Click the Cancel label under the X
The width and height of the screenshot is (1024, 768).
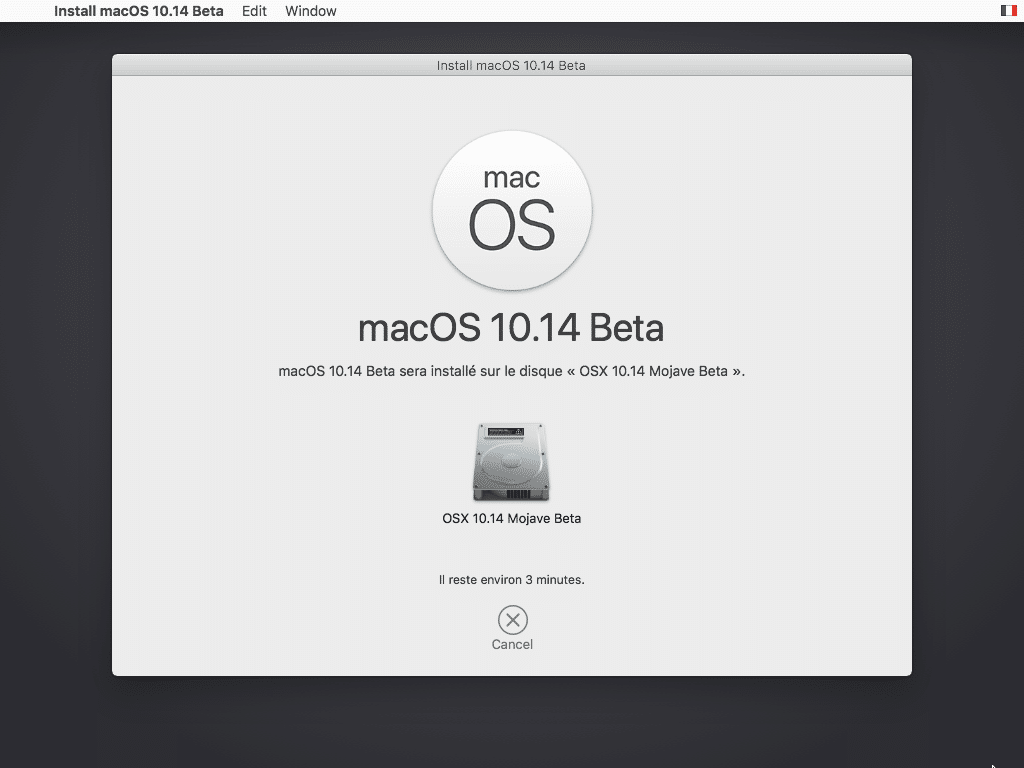click(x=512, y=645)
